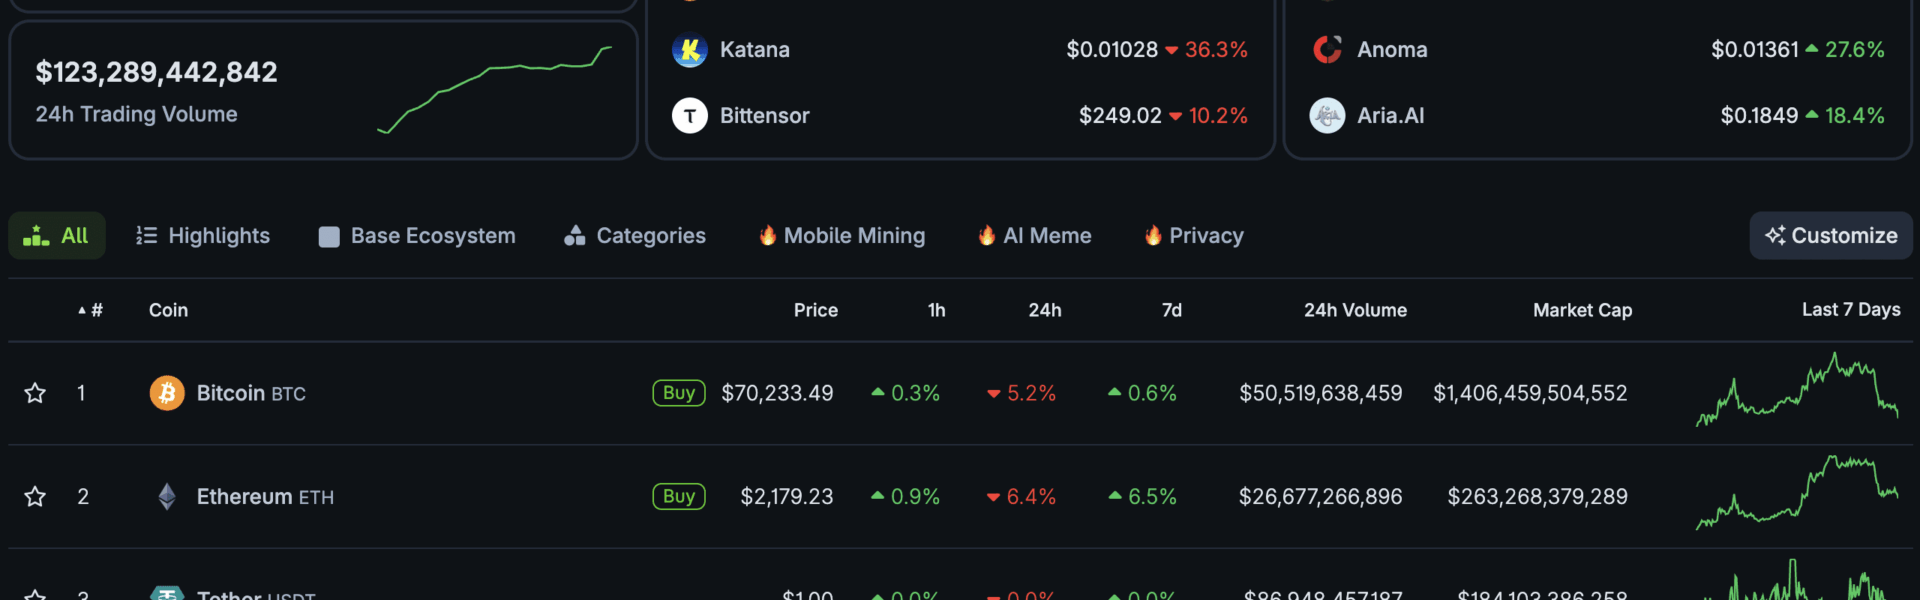This screenshot has width=1920, height=600.
Task: Click the Katana coin icon
Action: 689,50
